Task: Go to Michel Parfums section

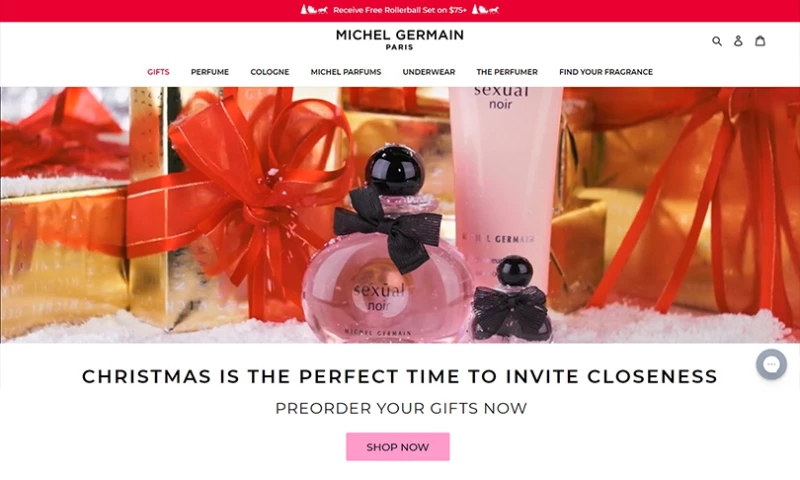Action: click(346, 72)
